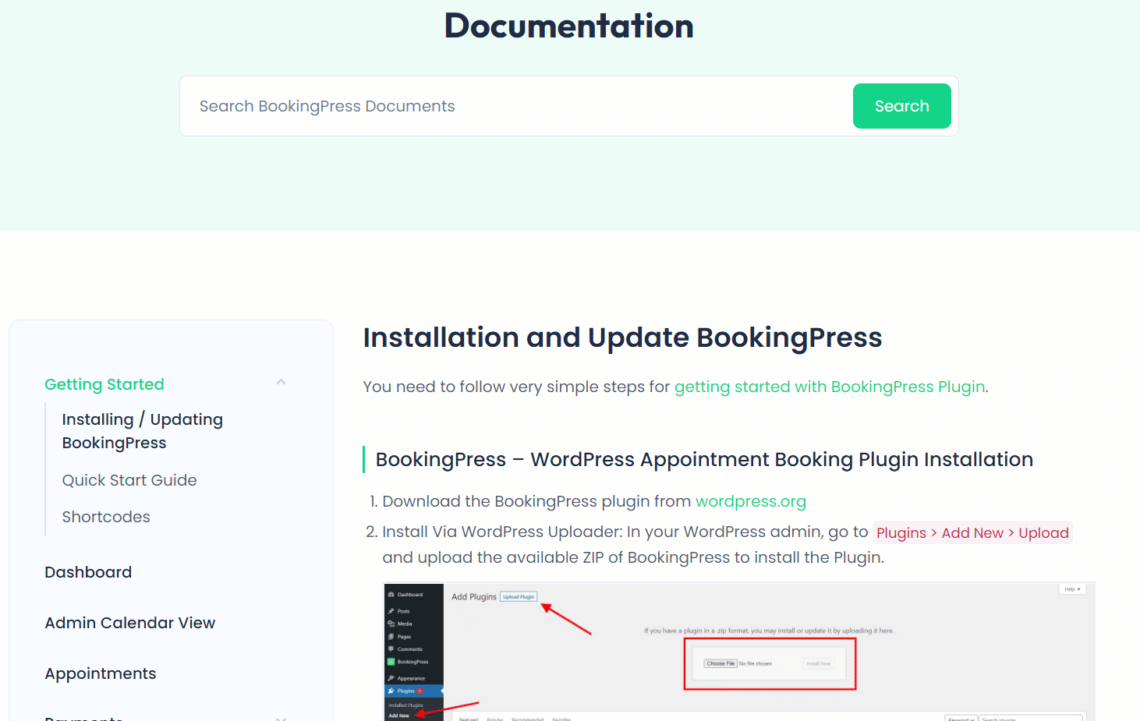Select the Comments bubble icon in the screenshot

click(390, 649)
